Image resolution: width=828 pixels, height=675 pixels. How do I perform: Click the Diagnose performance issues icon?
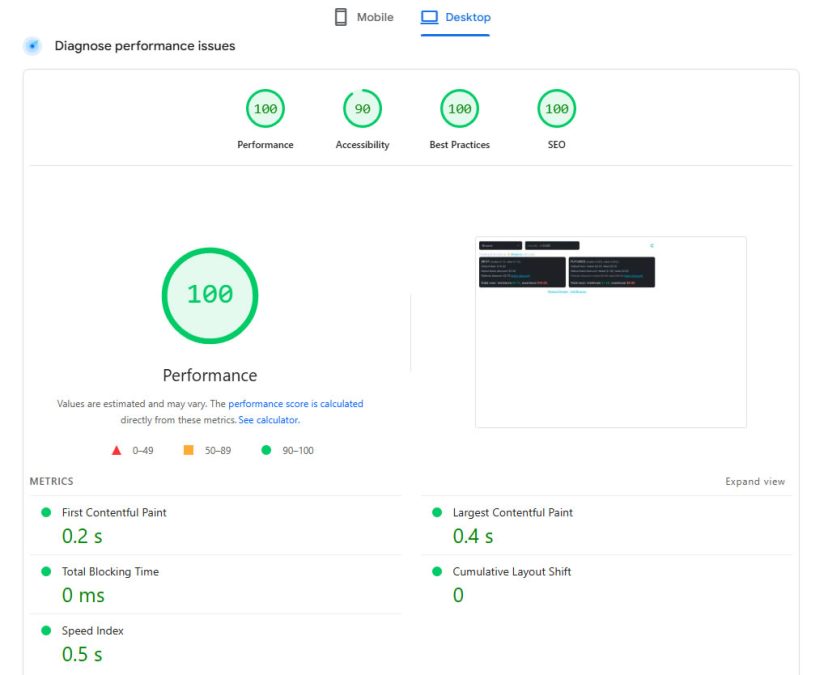[x=32, y=46]
